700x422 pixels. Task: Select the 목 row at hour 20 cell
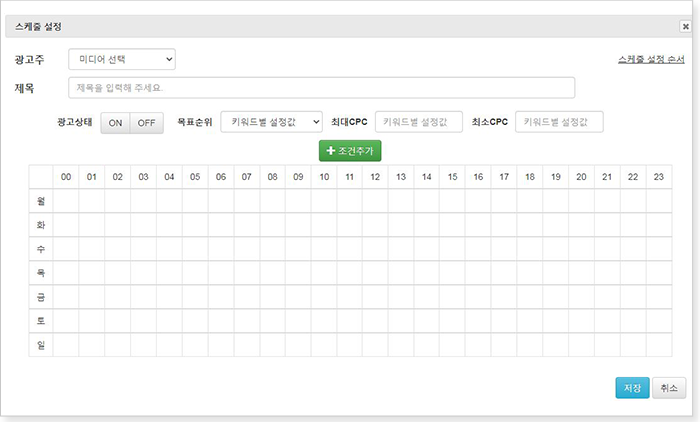coord(581,272)
